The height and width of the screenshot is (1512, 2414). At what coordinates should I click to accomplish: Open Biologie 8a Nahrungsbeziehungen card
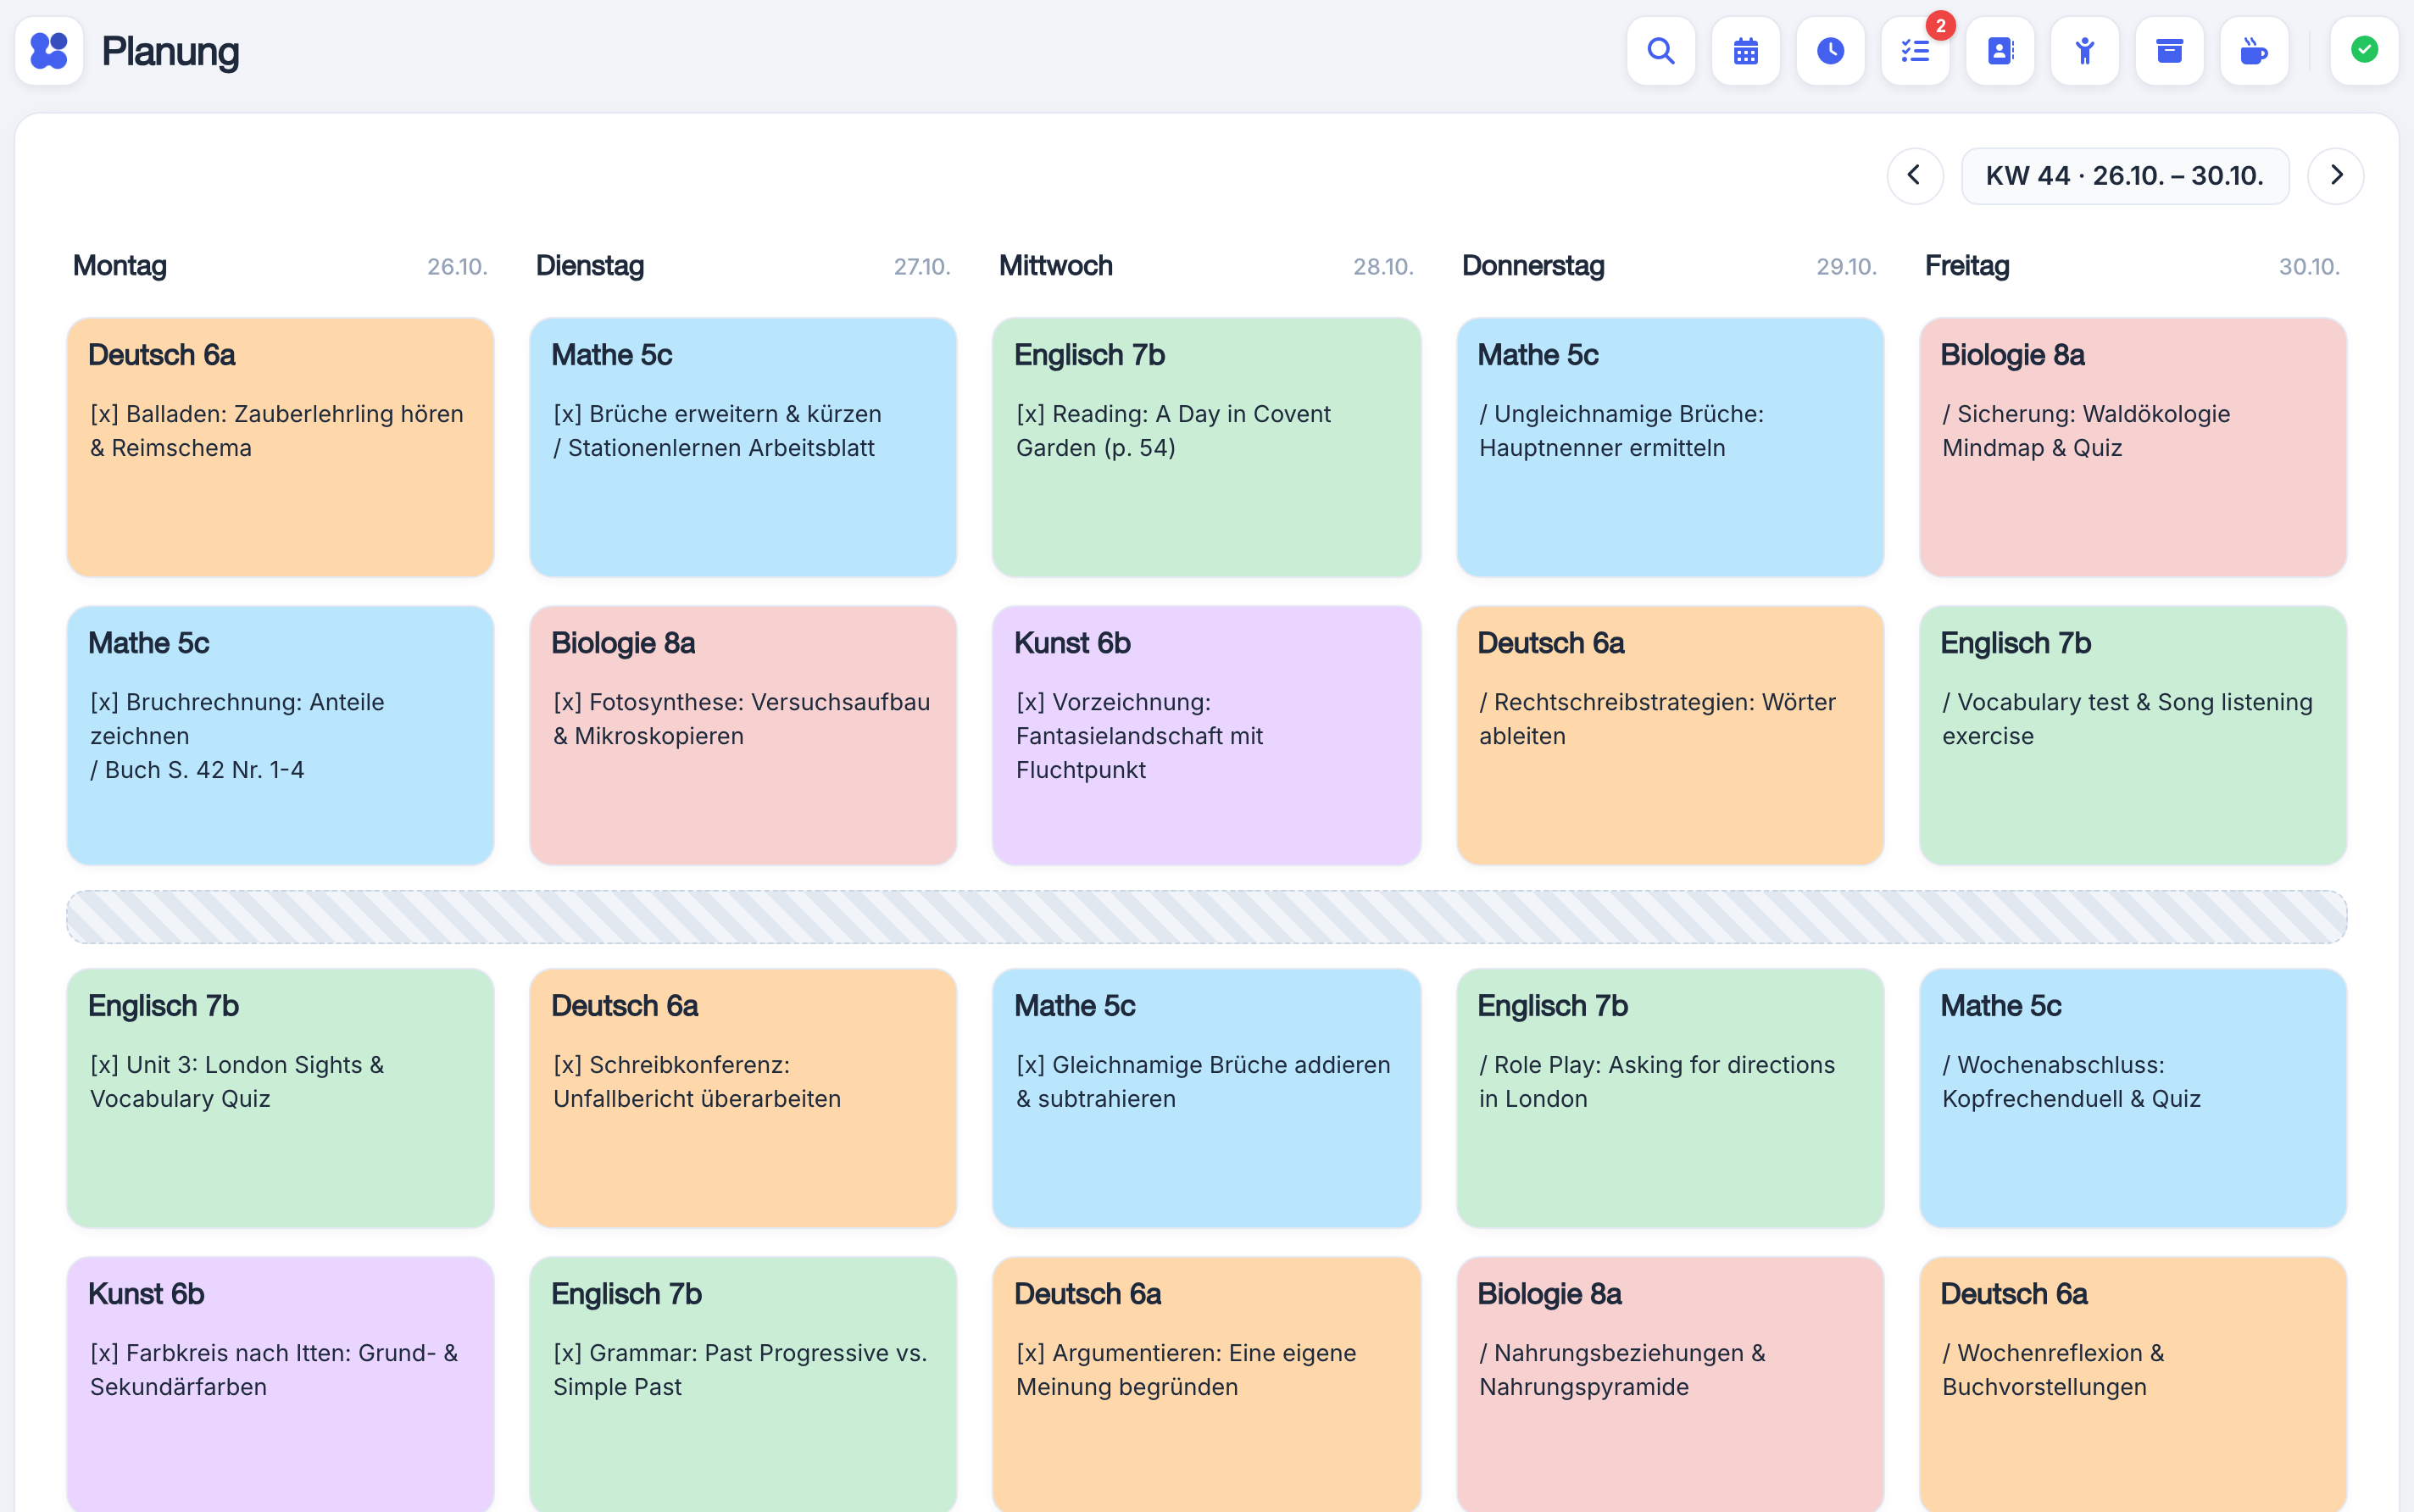pos(1670,1385)
